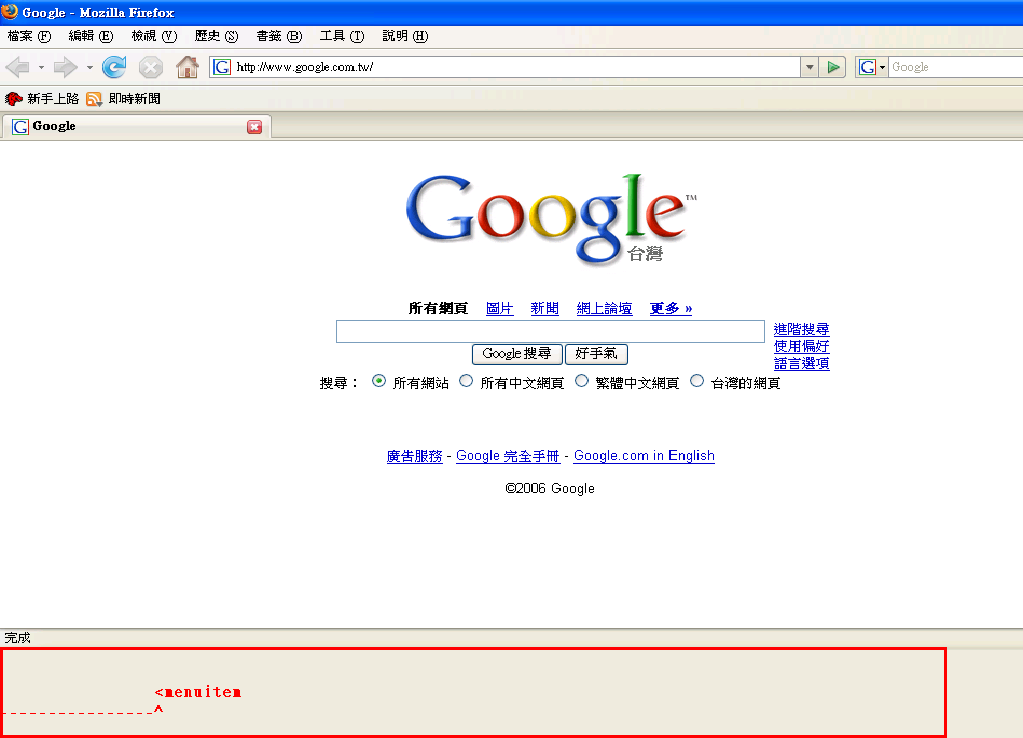Open the 網上論壇 link

point(605,309)
